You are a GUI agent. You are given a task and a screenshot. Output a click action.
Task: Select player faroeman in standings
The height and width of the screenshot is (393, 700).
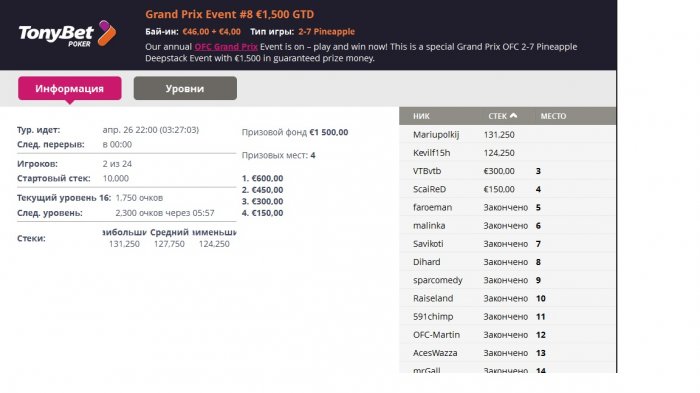(x=508, y=207)
